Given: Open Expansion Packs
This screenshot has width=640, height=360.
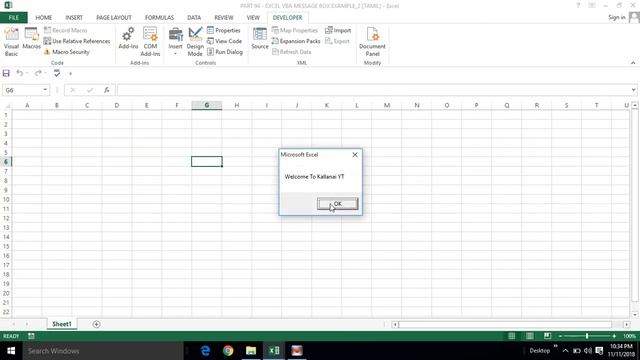Looking at the screenshot, I should coord(296,41).
